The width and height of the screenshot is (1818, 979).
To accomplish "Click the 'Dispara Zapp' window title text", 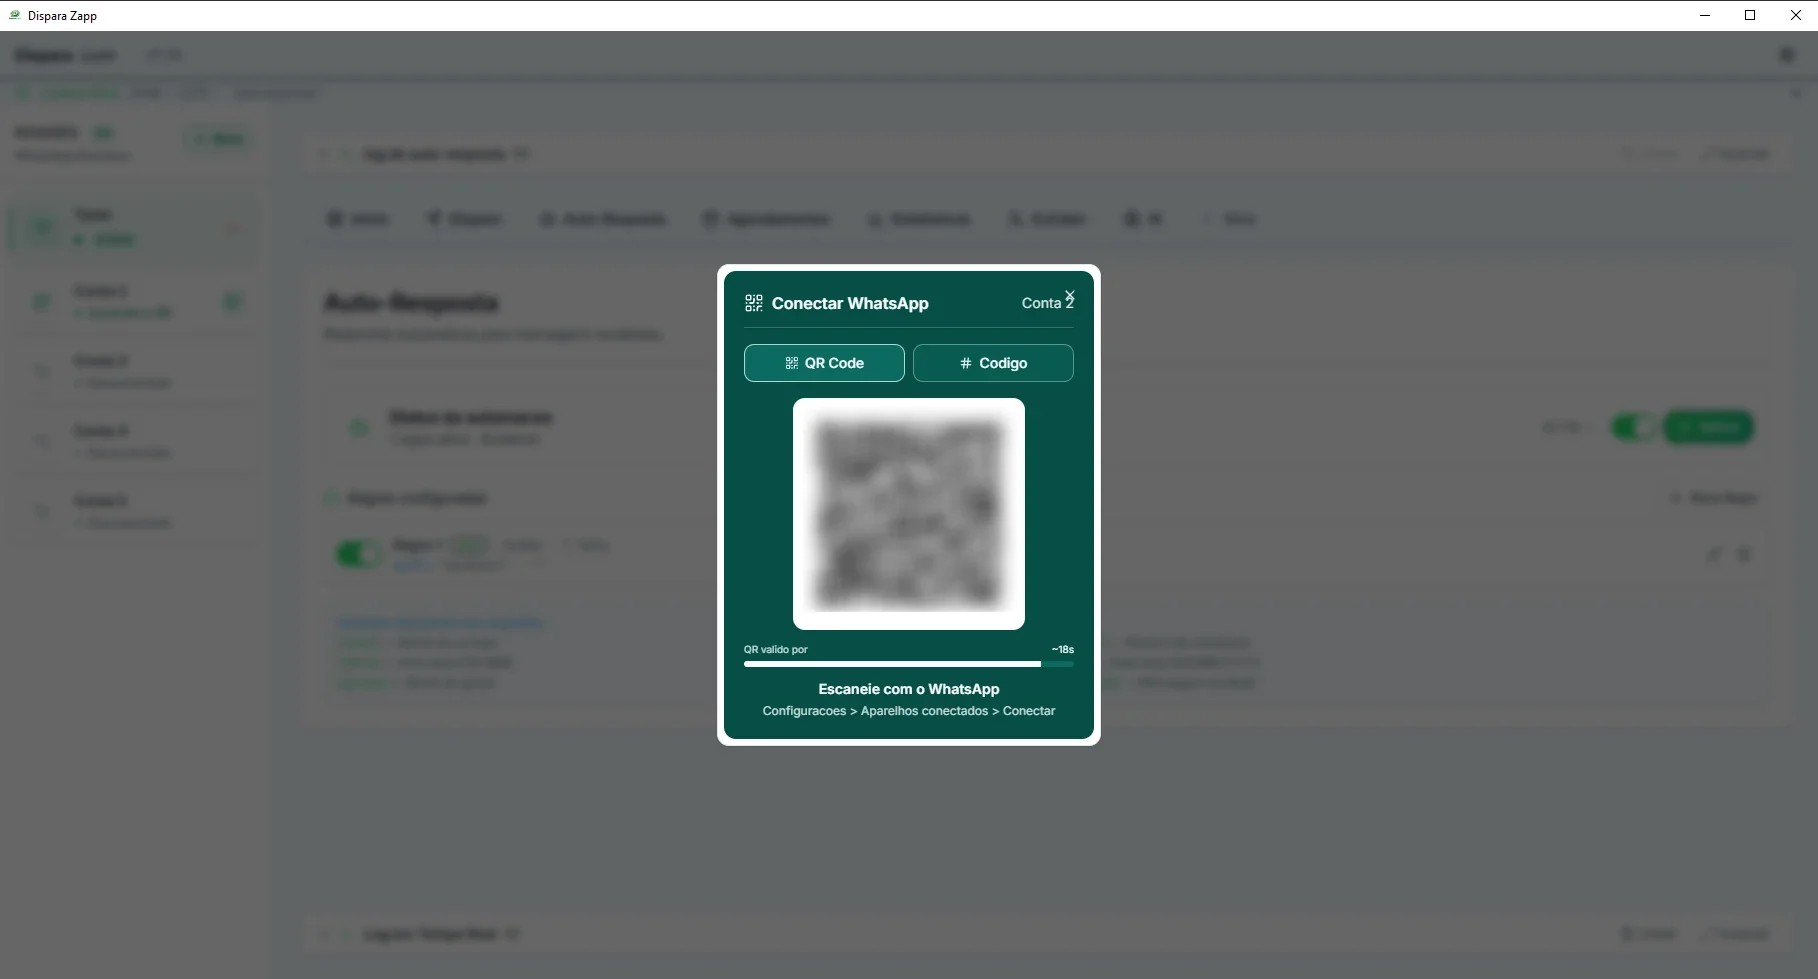I will point(62,16).
